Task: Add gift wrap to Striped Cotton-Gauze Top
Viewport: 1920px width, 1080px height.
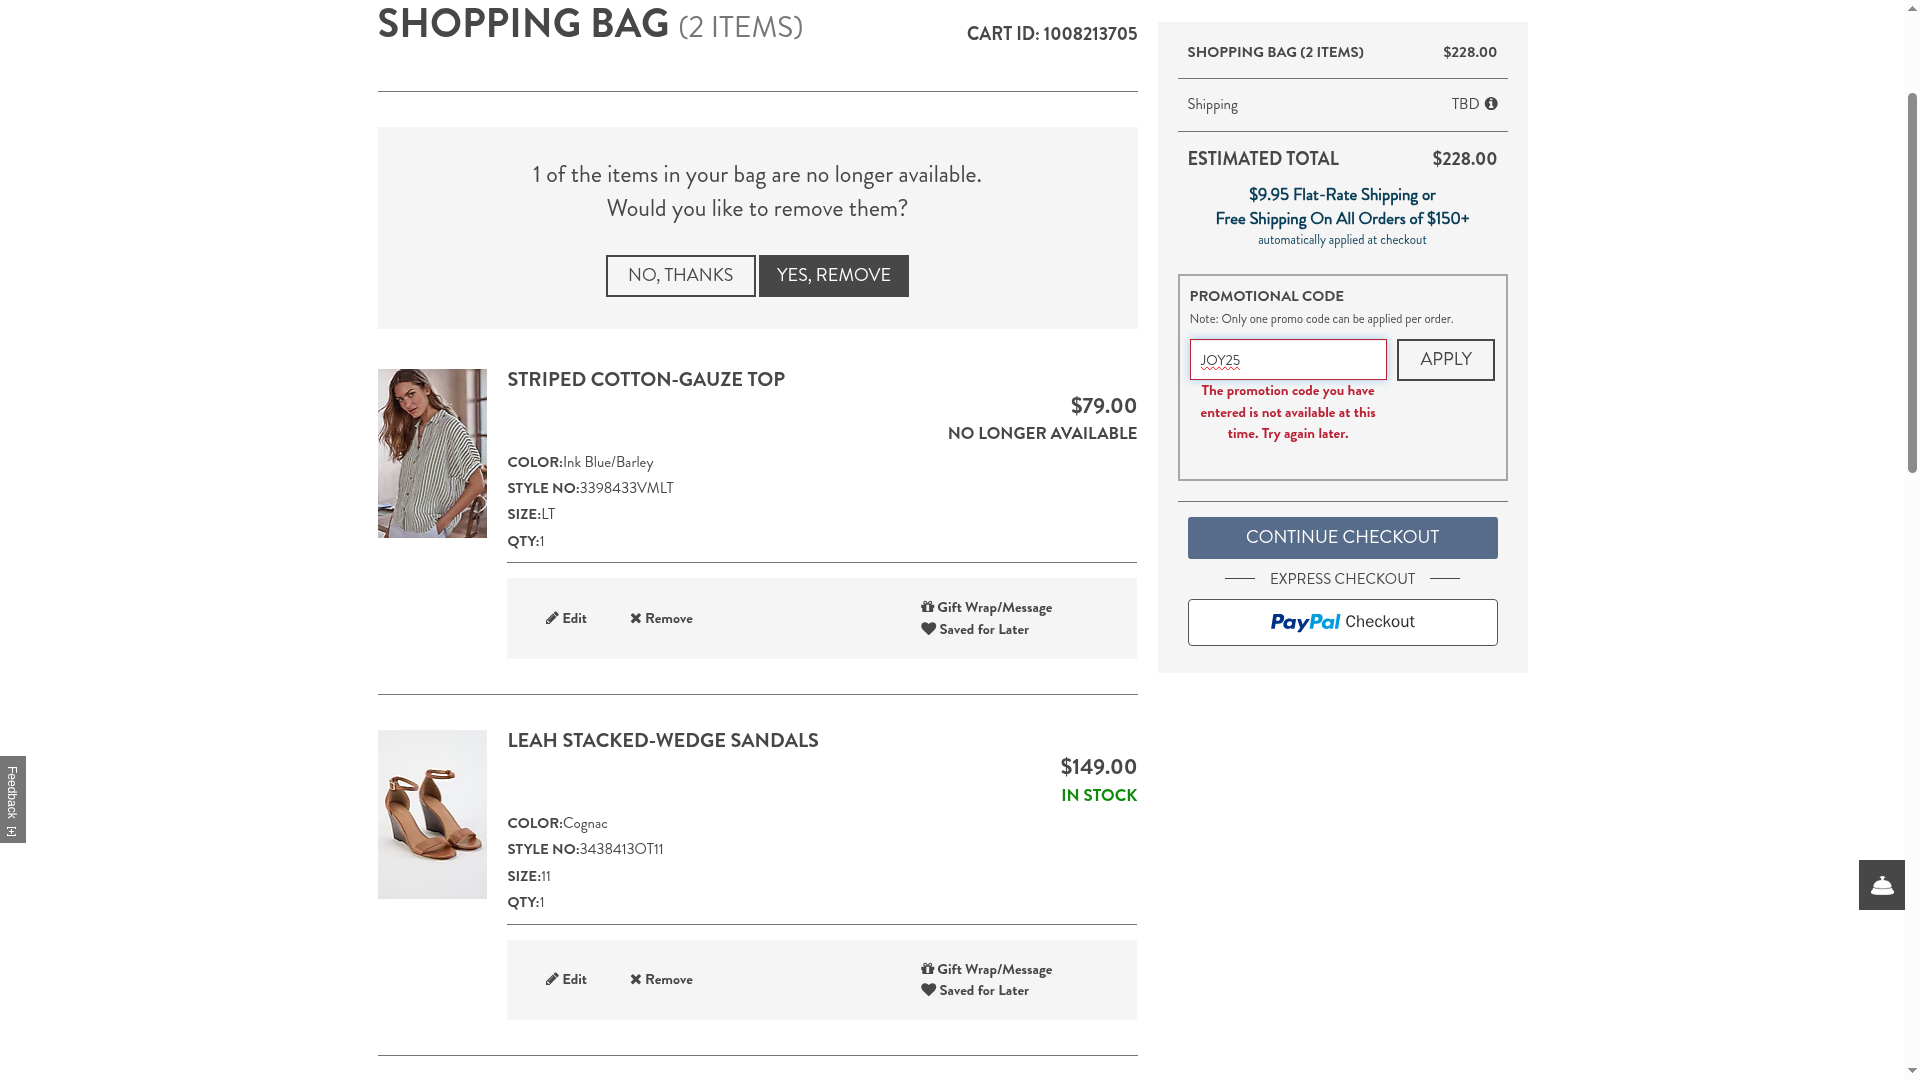Action: click(x=986, y=608)
